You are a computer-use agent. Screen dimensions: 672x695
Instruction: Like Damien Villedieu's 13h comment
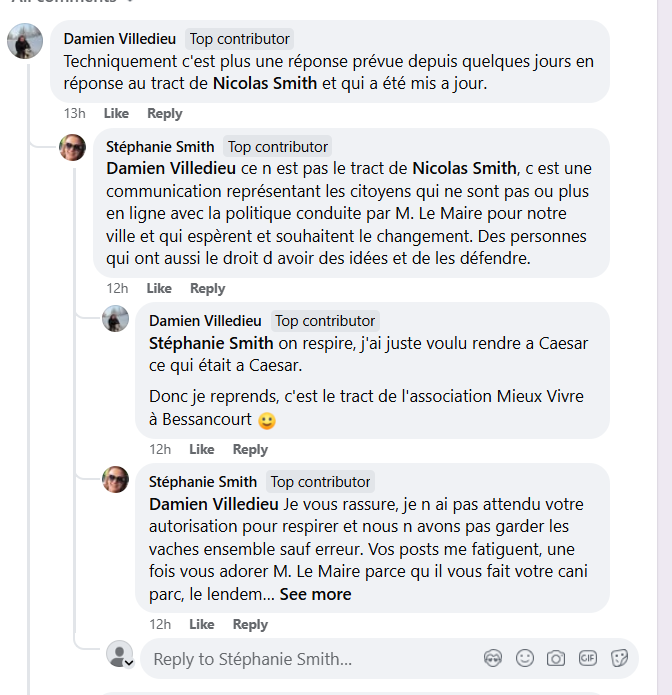(116, 113)
